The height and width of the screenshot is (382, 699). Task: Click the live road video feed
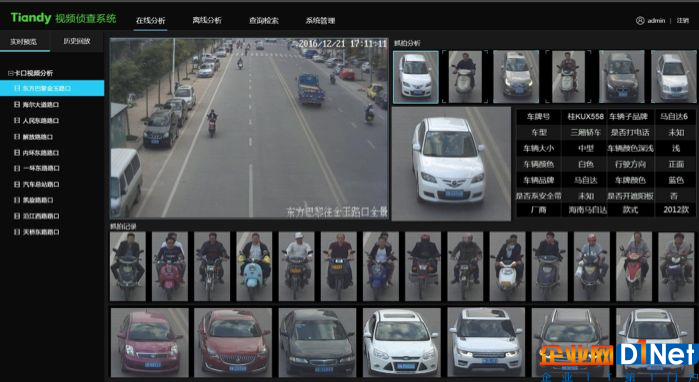(x=249, y=128)
